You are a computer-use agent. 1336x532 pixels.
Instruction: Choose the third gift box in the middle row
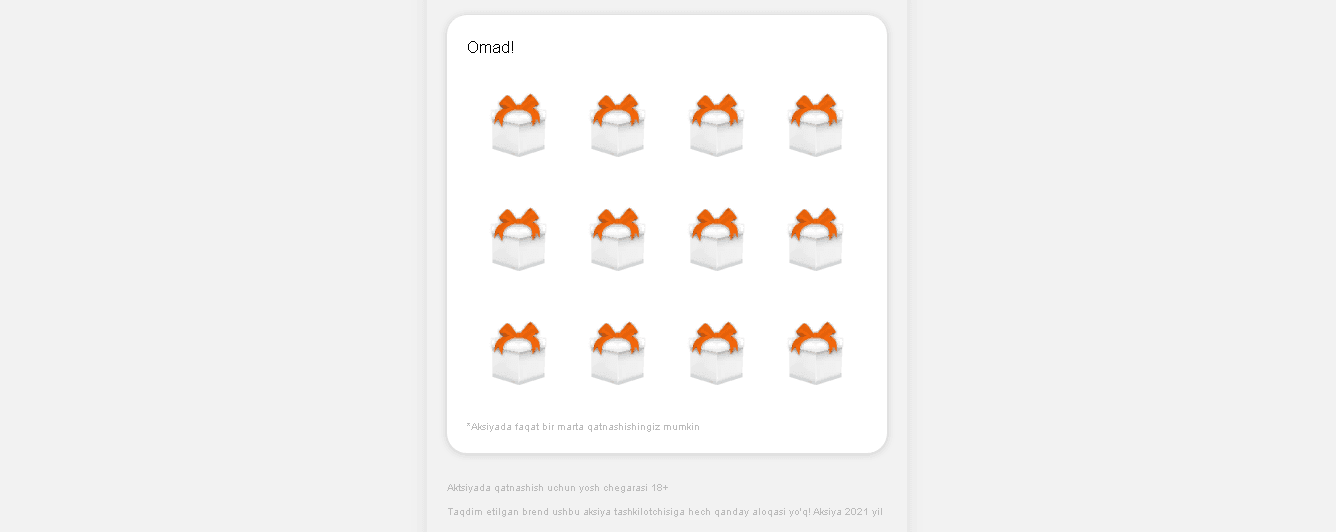coord(716,239)
